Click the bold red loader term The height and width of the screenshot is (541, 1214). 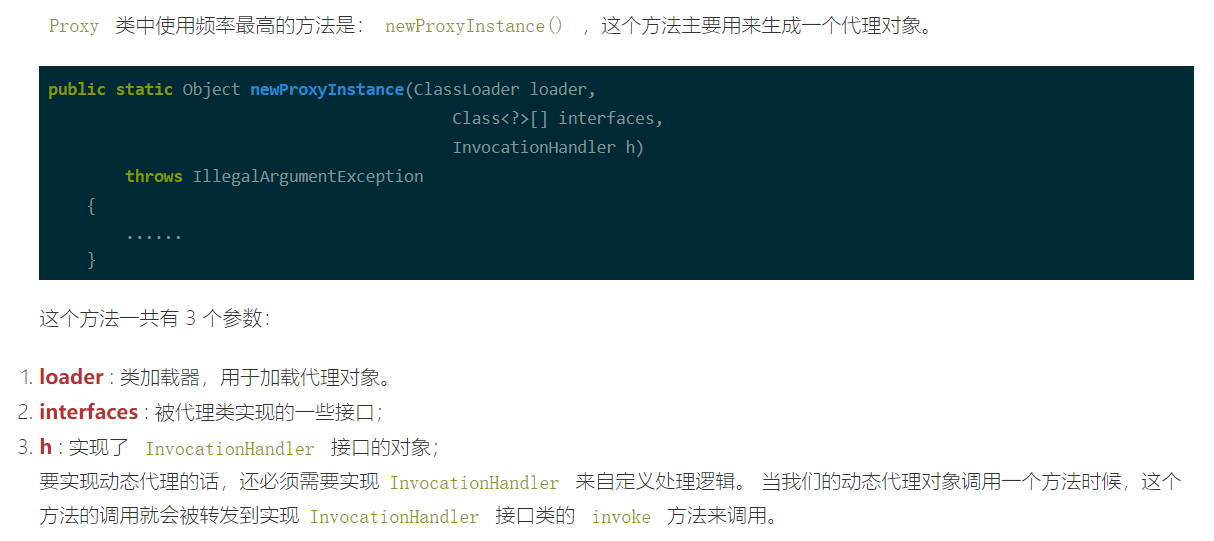pyautogui.click(x=71, y=377)
